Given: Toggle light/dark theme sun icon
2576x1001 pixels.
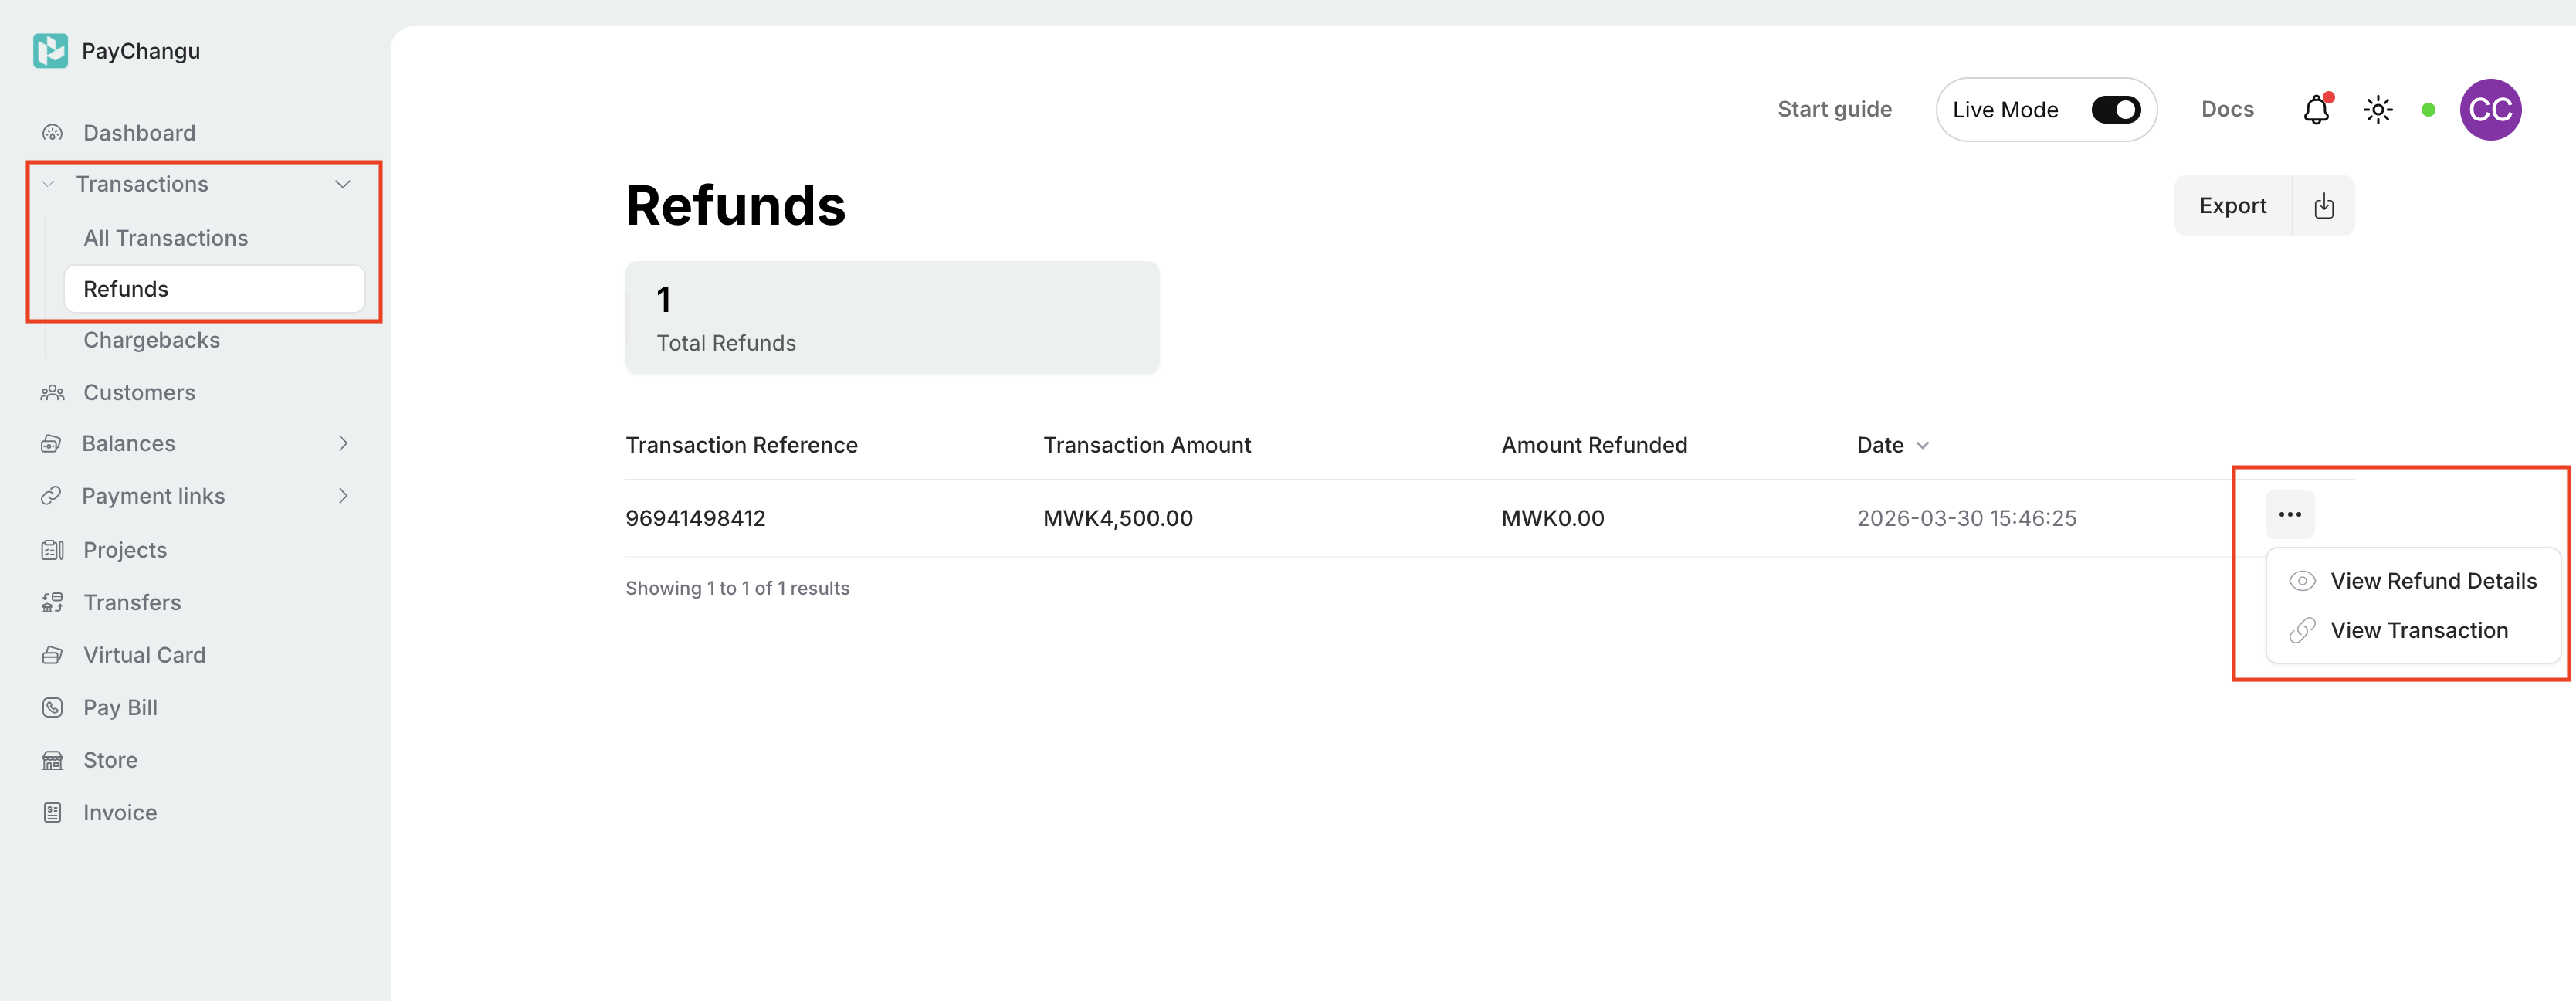Looking at the screenshot, I should [x=2377, y=110].
